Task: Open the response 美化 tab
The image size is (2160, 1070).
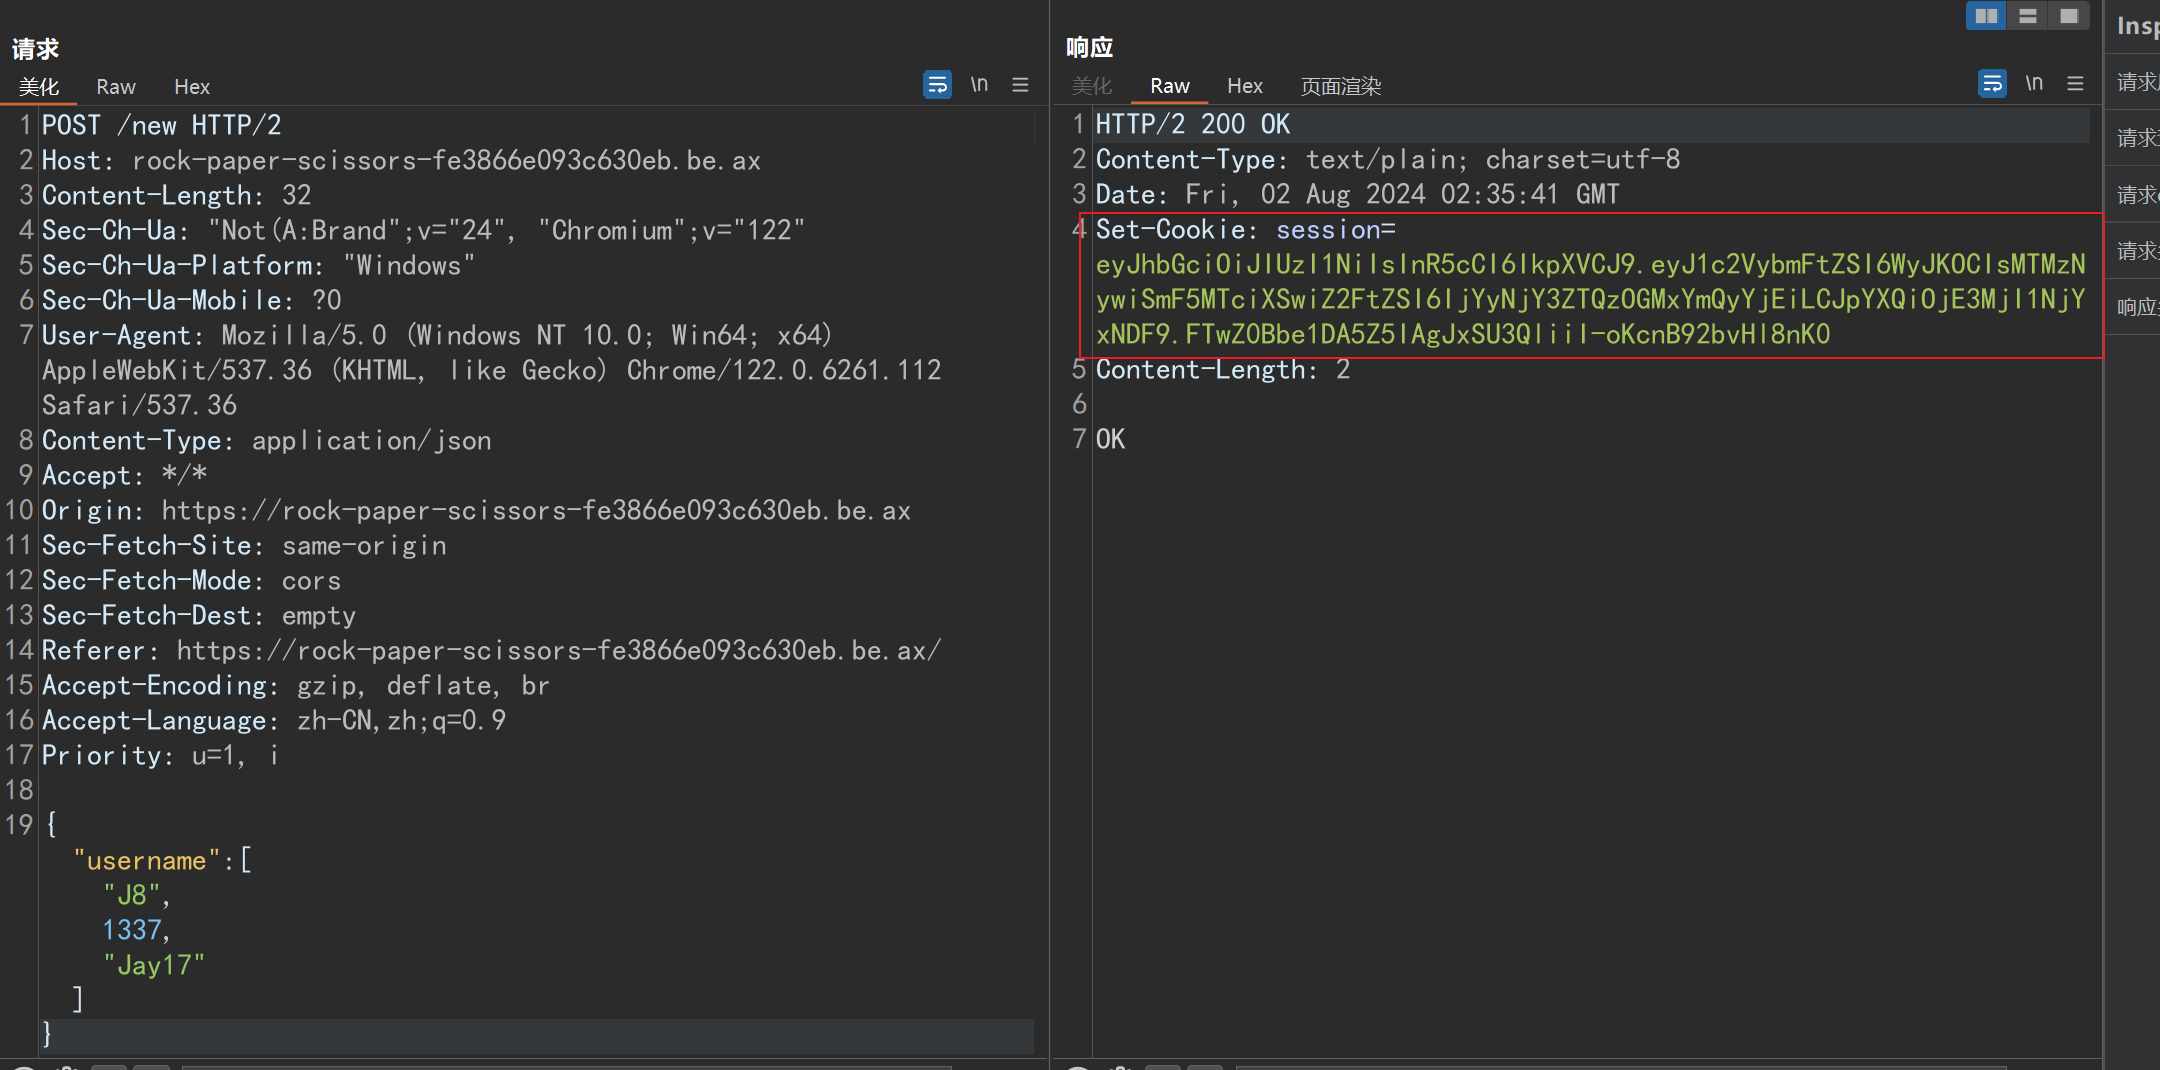Action: pos(1092,86)
